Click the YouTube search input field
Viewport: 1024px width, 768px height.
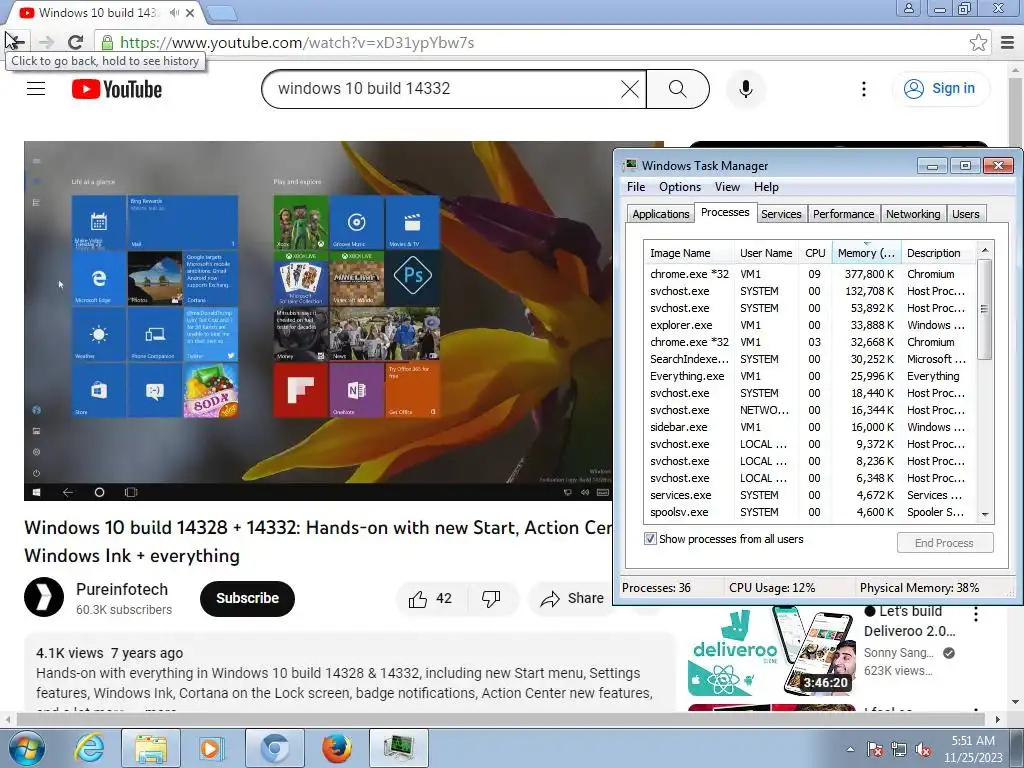coord(444,89)
